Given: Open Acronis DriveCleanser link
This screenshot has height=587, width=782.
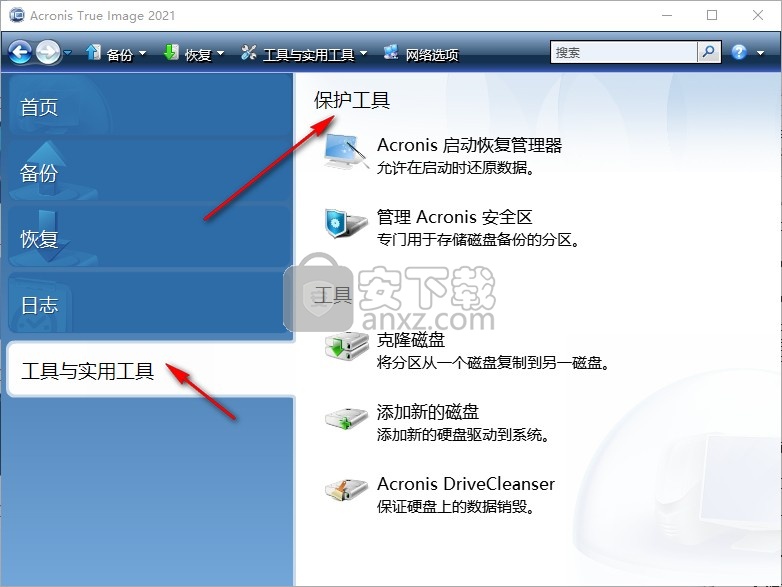Looking at the screenshot, I should 466,484.
